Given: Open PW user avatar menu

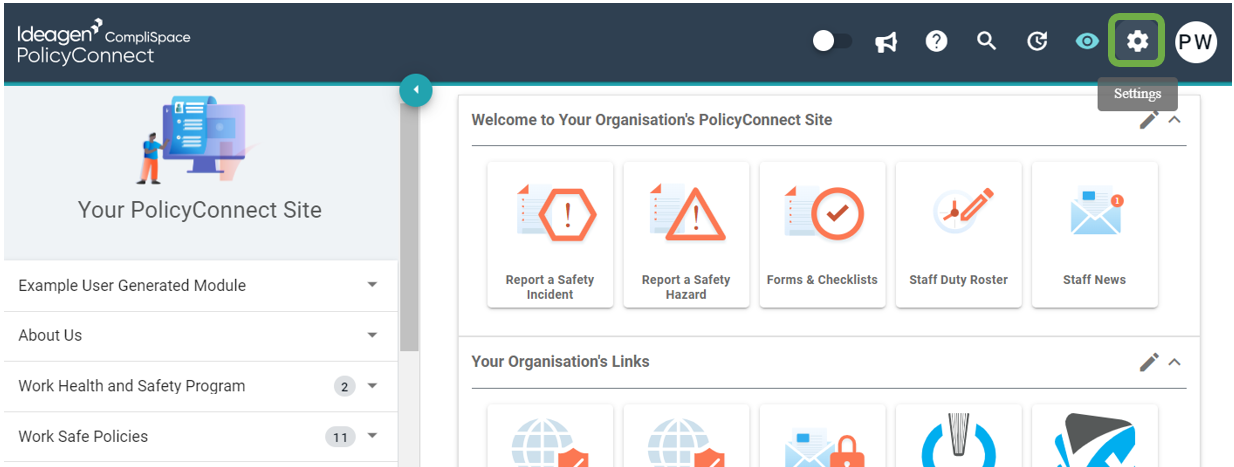Looking at the screenshot, I should [x=1195, y=42].
